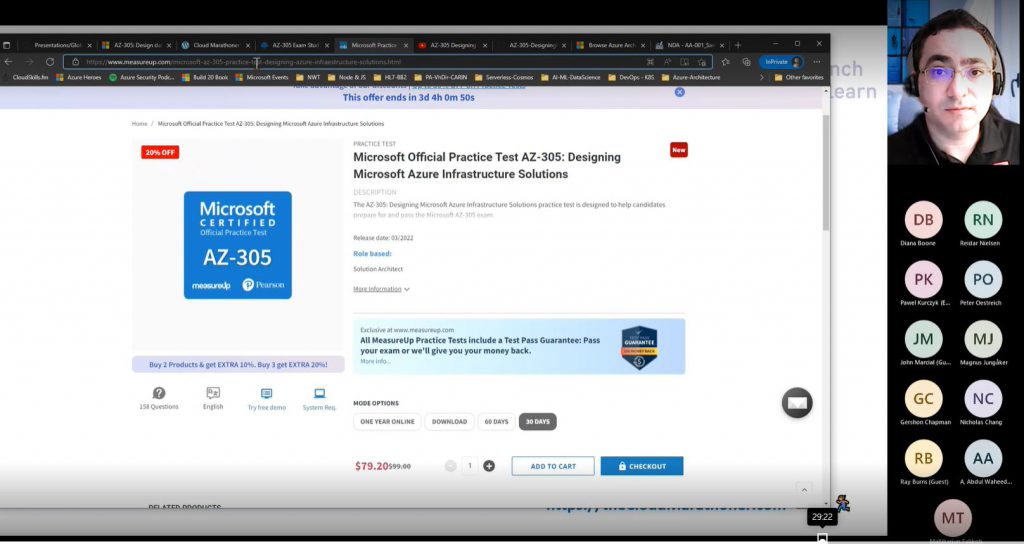Open the Build 20 Book bookmark
The height and width of the screenshot is (544, 1024).
[205, 77]
